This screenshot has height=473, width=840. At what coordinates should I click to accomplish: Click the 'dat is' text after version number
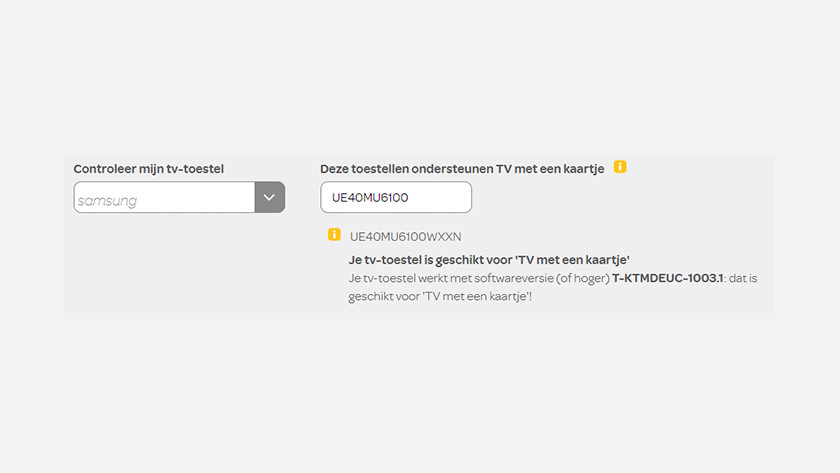click(x=744, y=278)
